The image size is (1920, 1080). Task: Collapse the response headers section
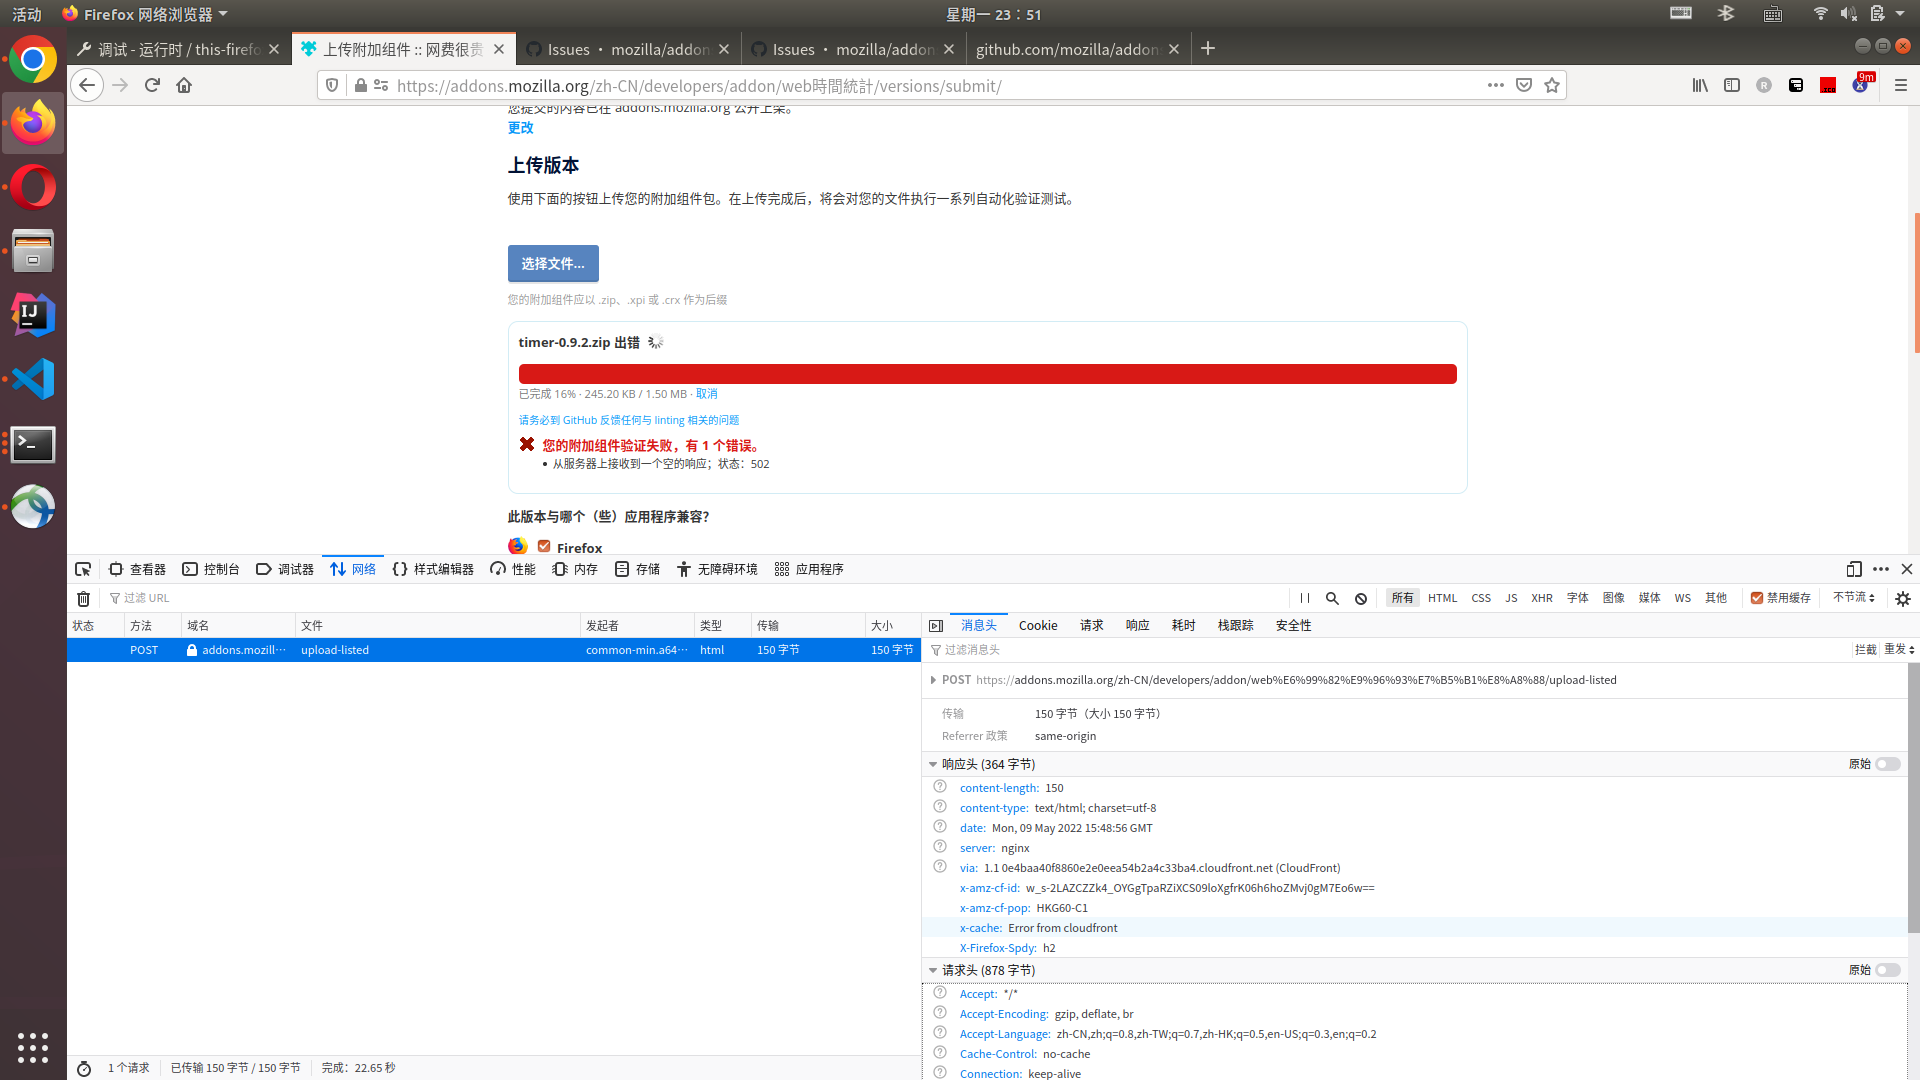tap(933, 764)
